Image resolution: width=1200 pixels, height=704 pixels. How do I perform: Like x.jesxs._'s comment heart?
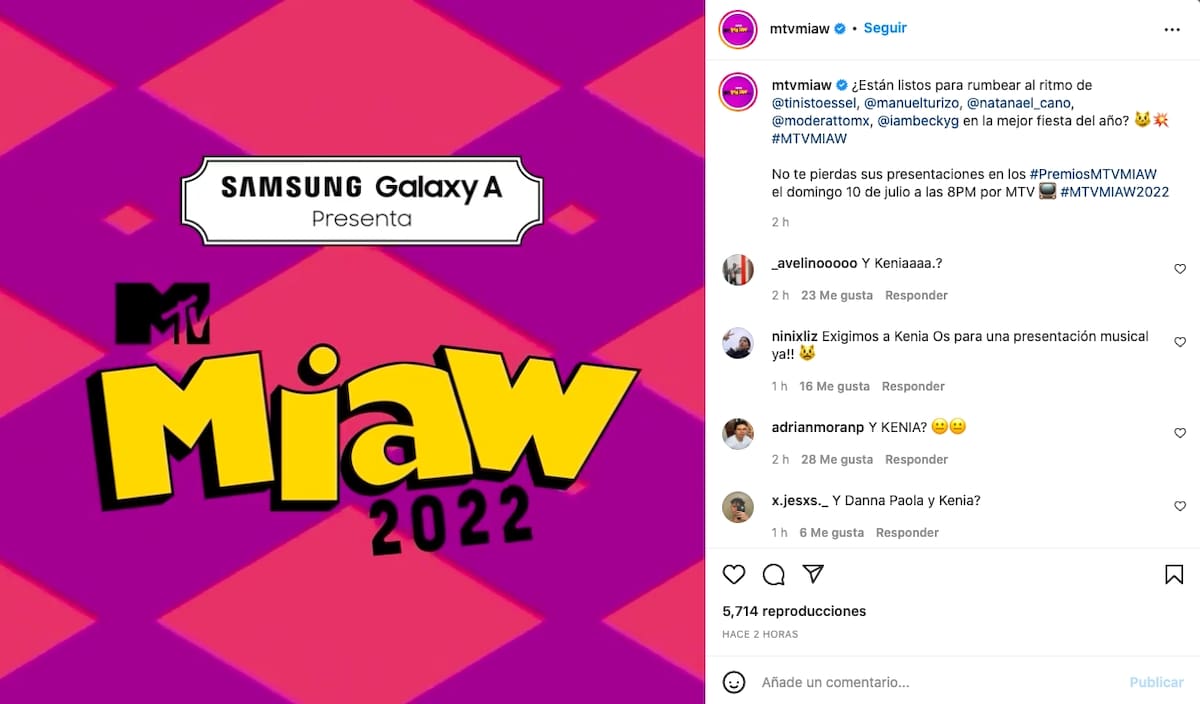coord(1180,506)
